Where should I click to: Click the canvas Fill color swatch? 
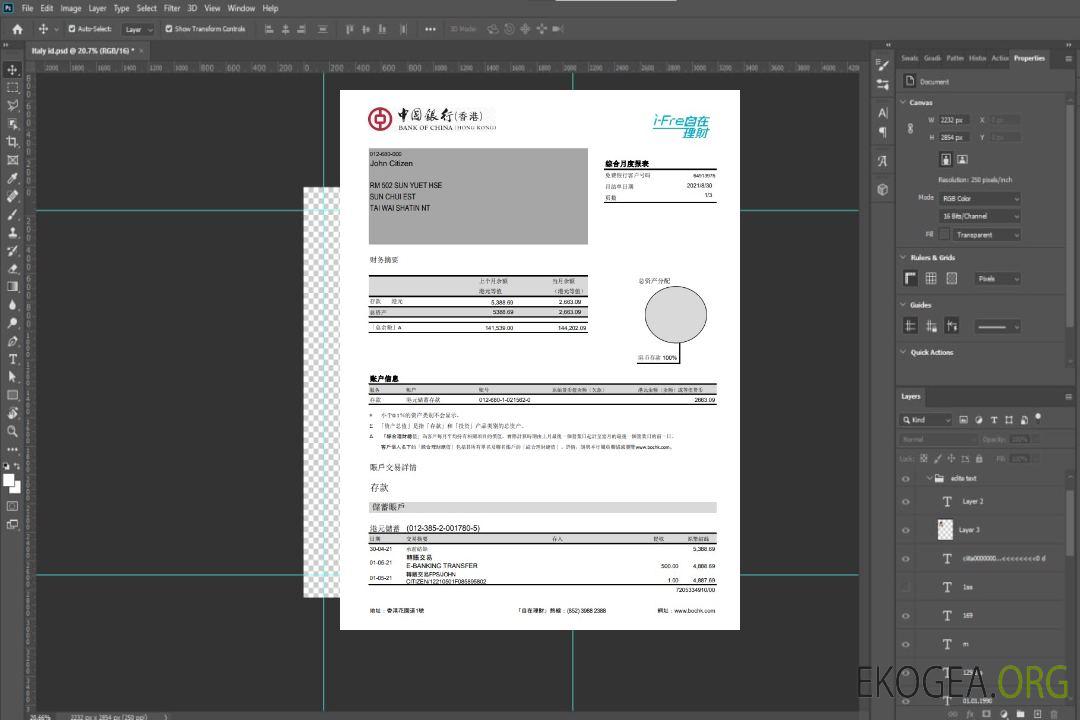(945, 235)
